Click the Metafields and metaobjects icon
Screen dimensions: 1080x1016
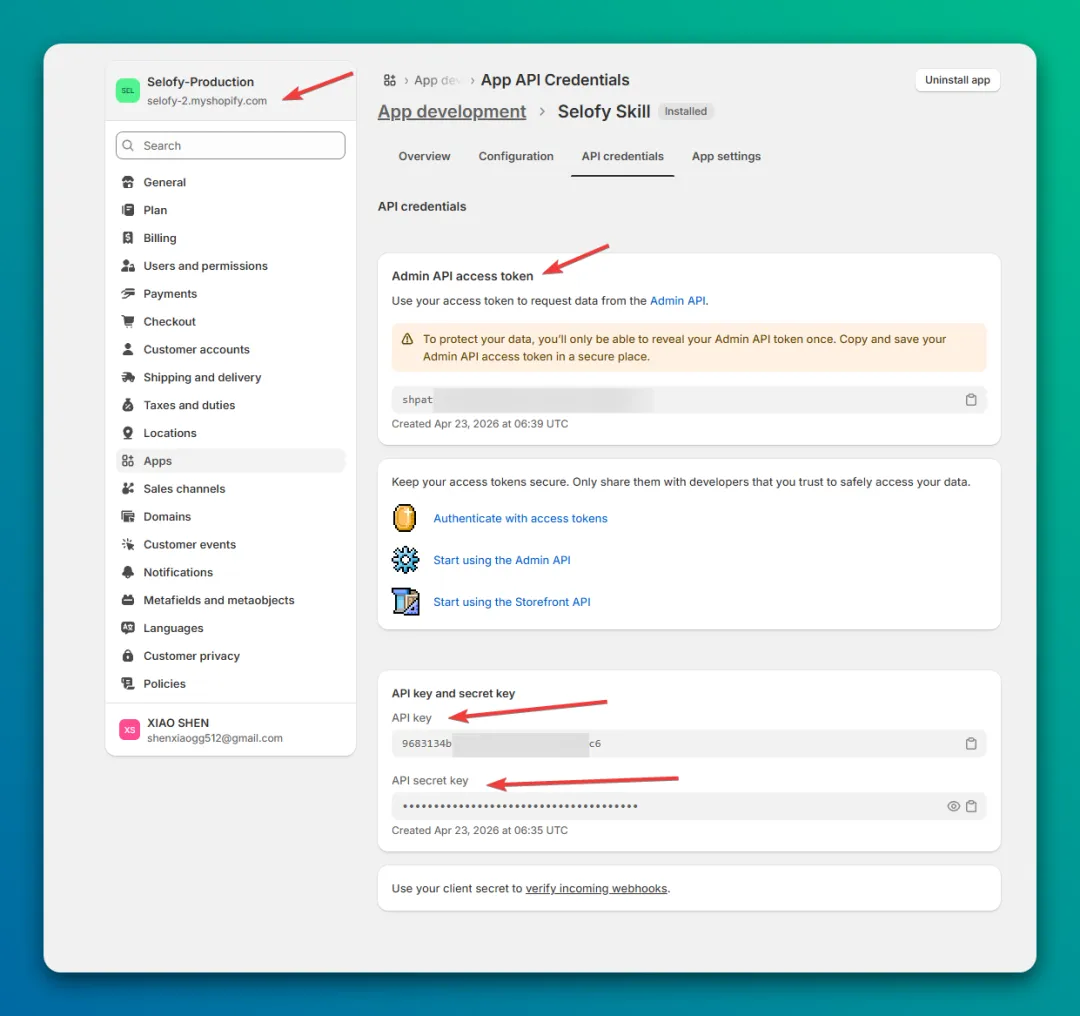pos(127,600)
